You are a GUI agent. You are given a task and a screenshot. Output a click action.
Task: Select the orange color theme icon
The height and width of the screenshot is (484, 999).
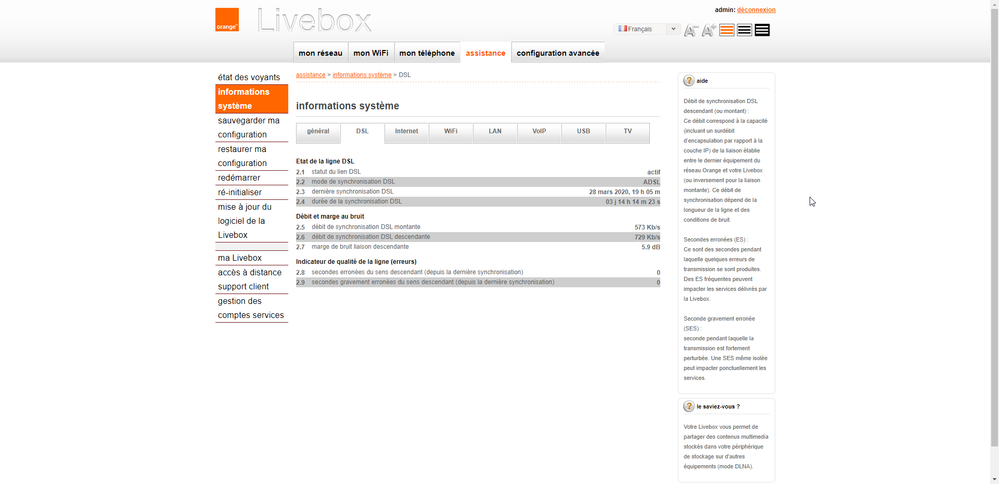pyautogui.click(x=727, y=30)
